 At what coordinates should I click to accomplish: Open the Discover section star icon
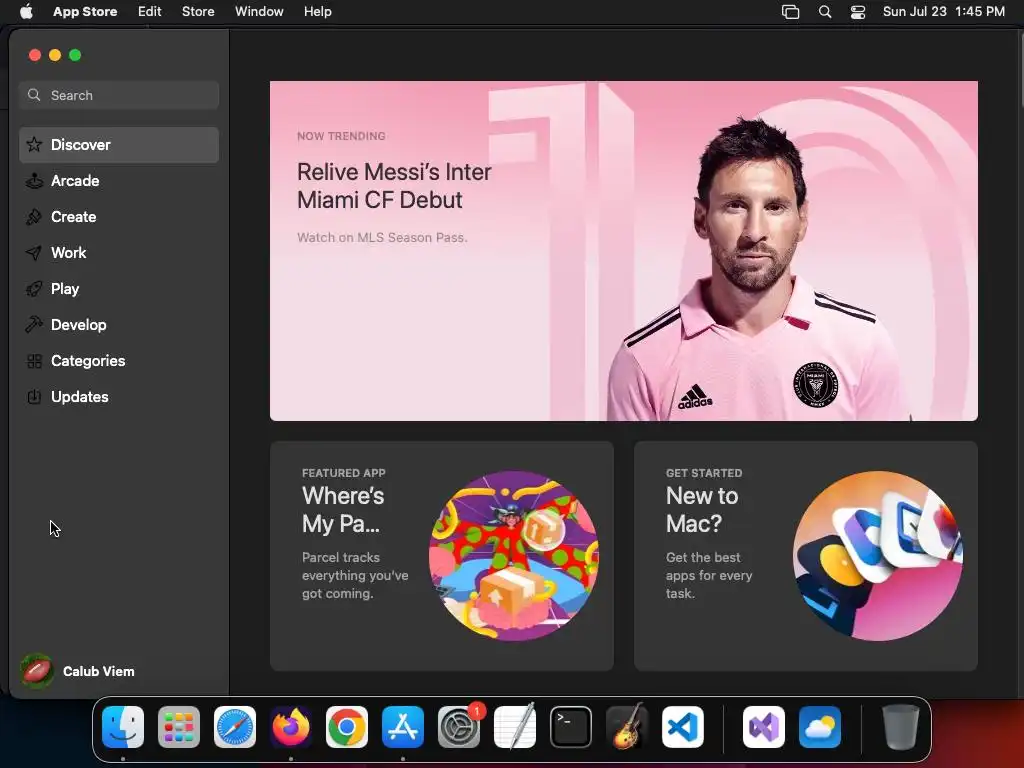[x=34, y=144]
